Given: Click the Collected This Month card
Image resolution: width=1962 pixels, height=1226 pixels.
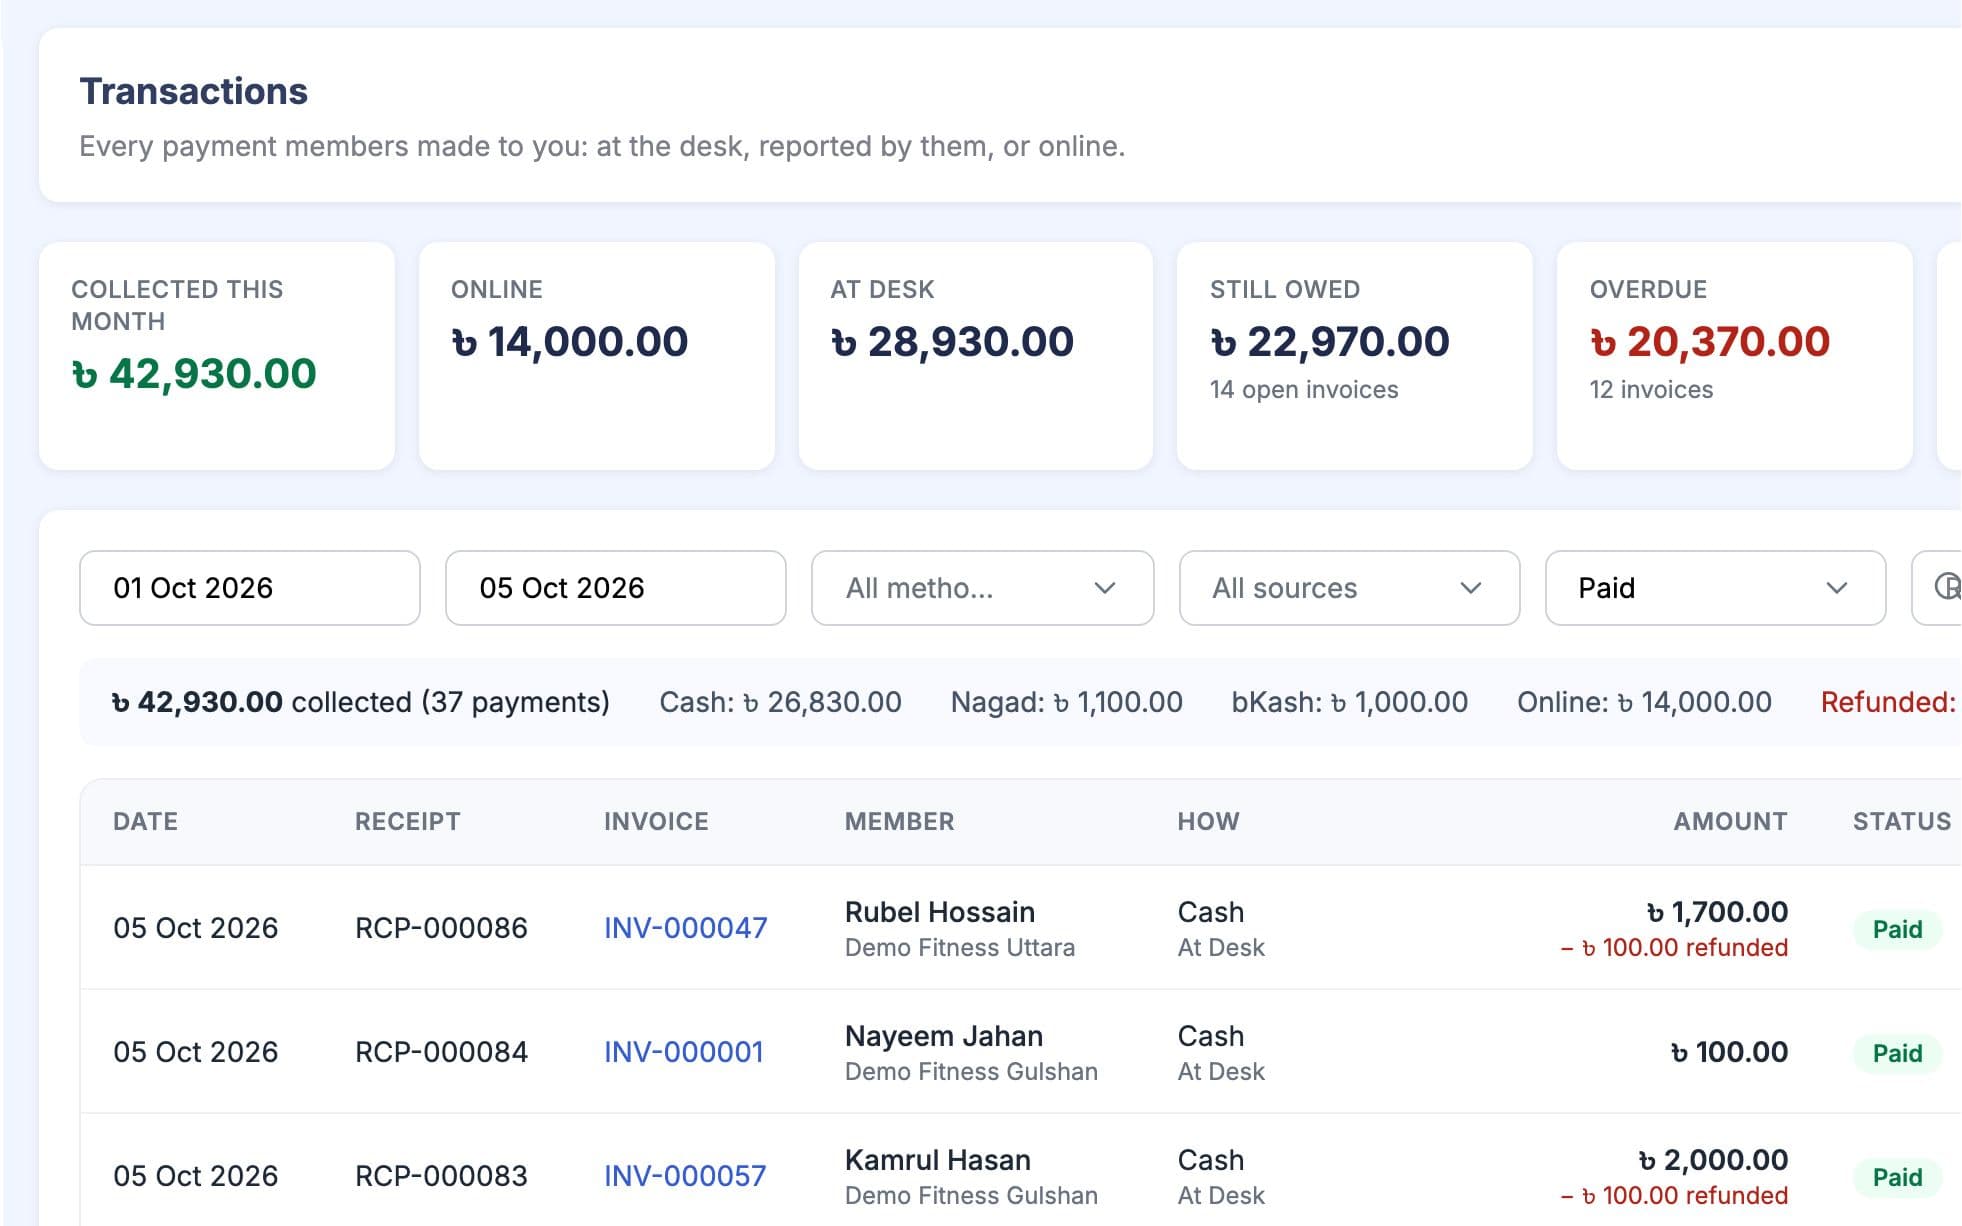Looking at the screenshot, I should (x=217, y=356).
